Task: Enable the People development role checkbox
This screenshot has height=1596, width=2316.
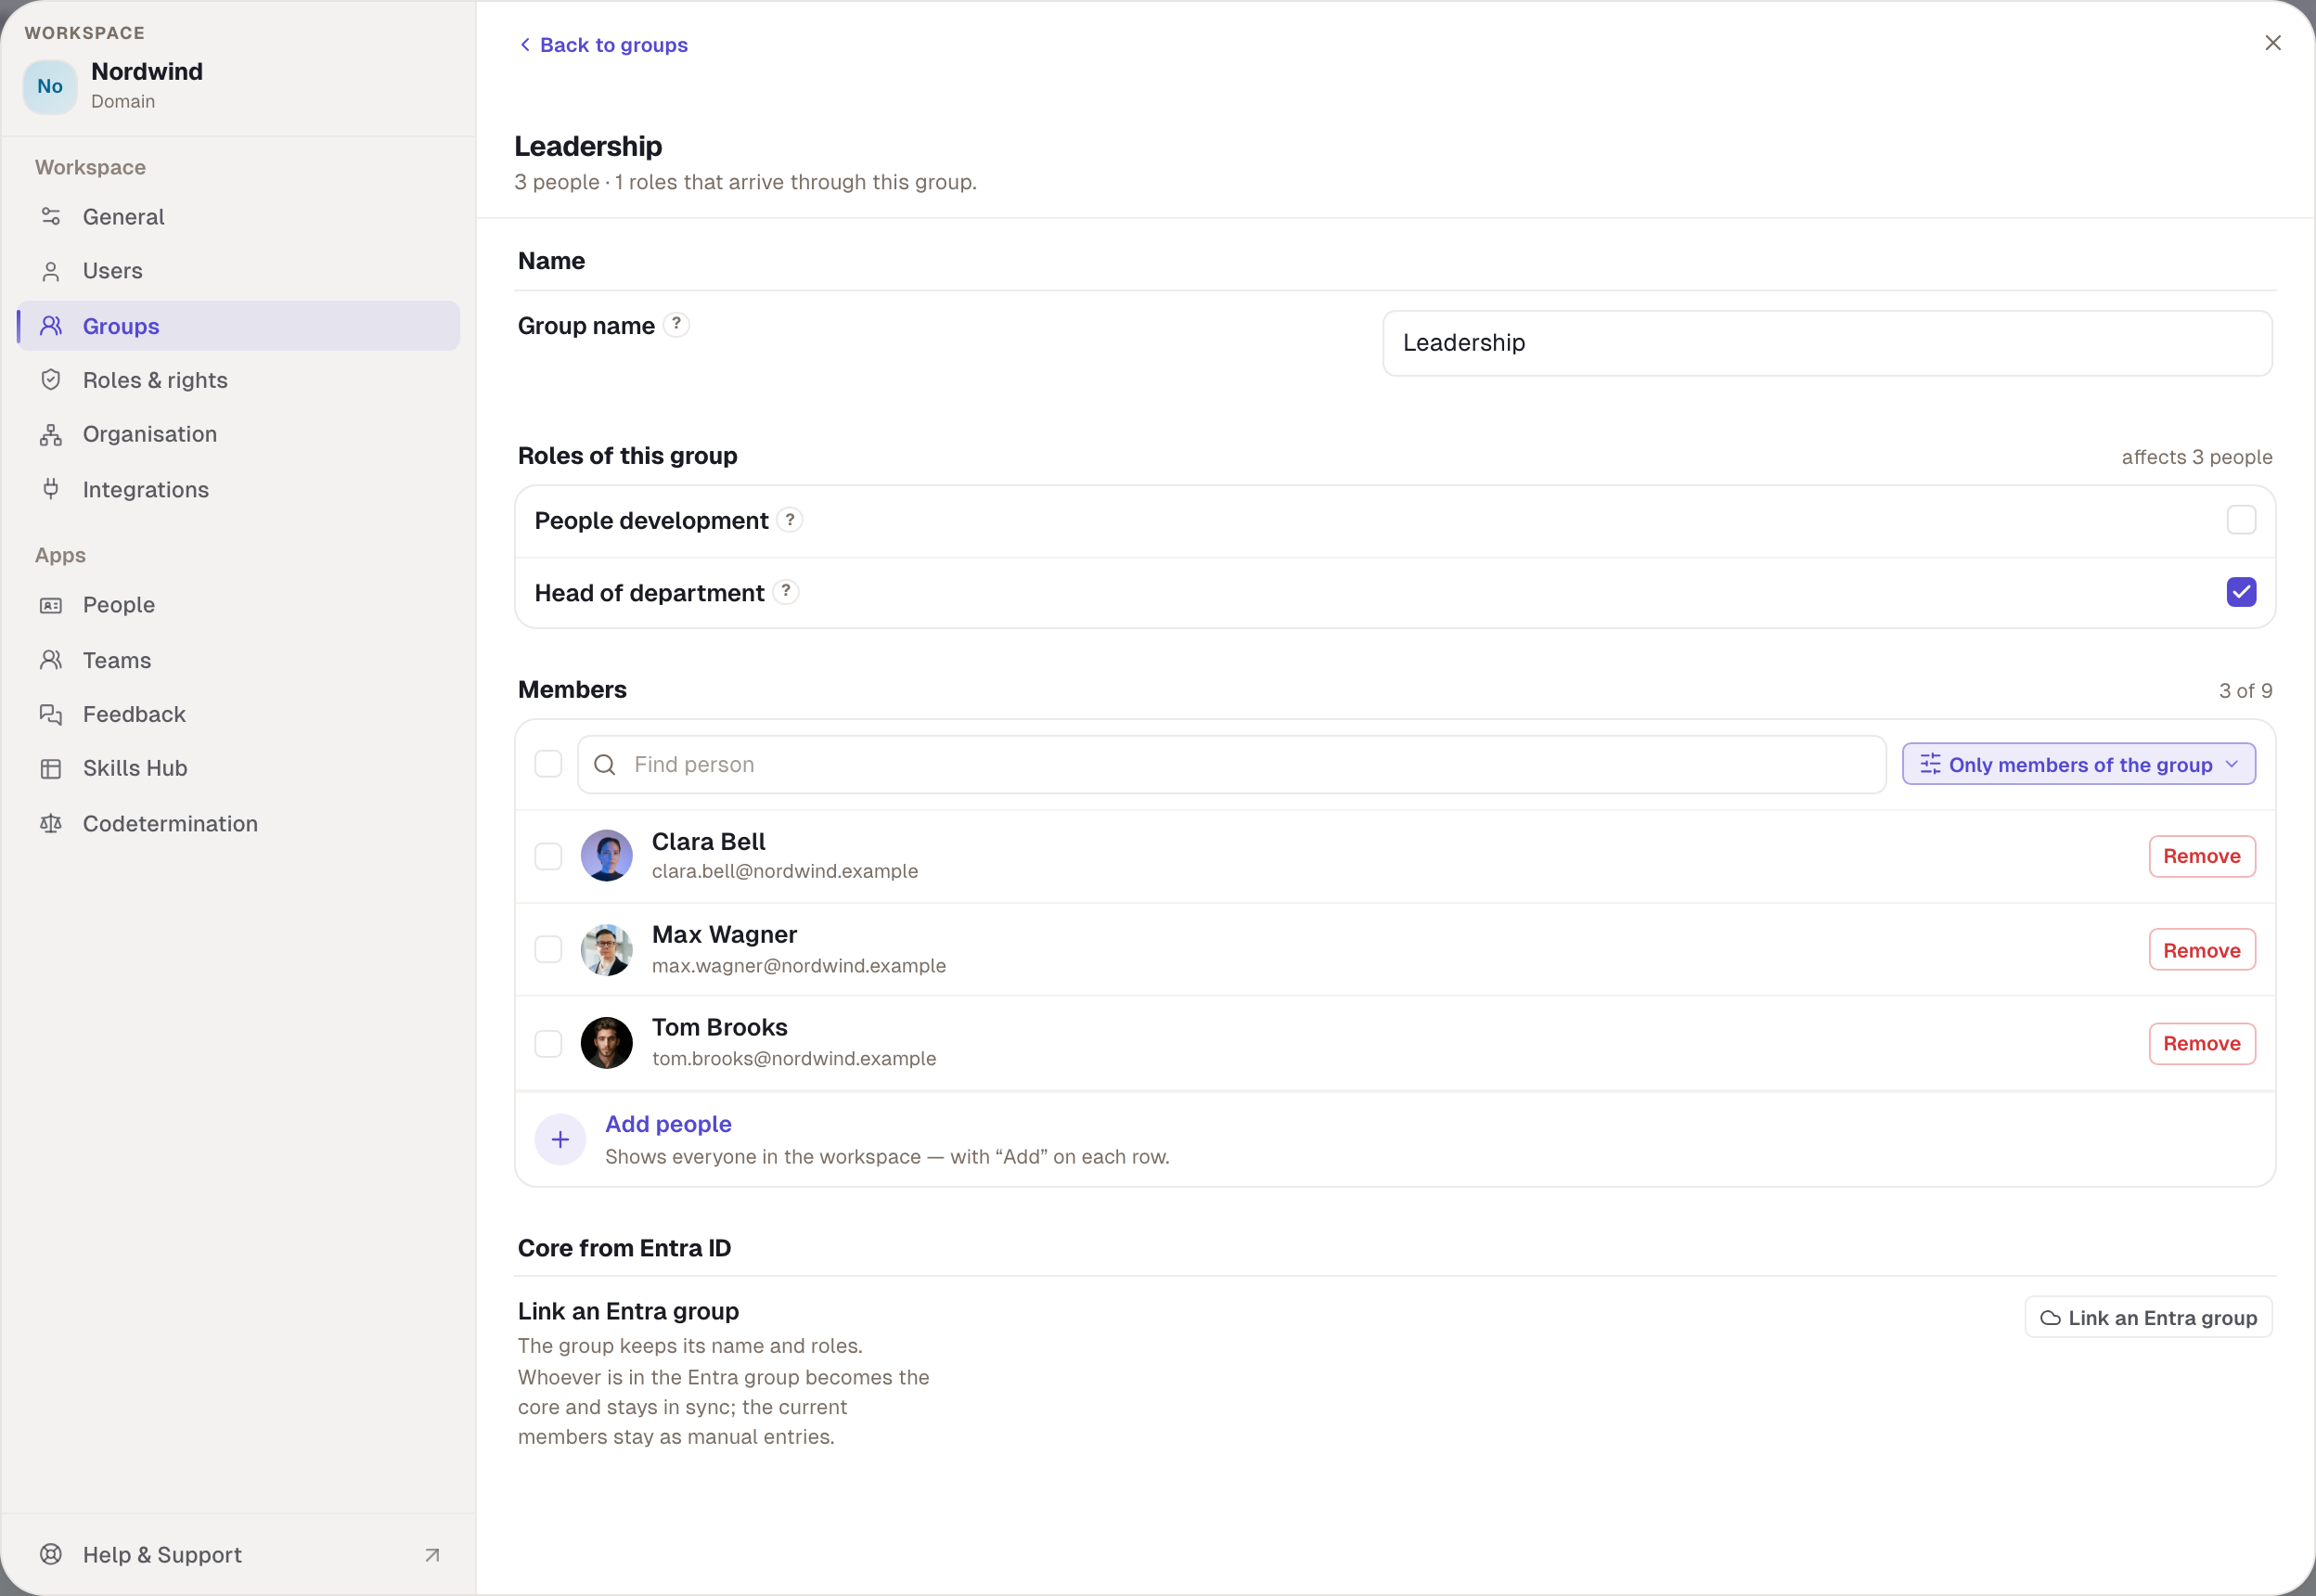Action: (x=2241, y=520)
